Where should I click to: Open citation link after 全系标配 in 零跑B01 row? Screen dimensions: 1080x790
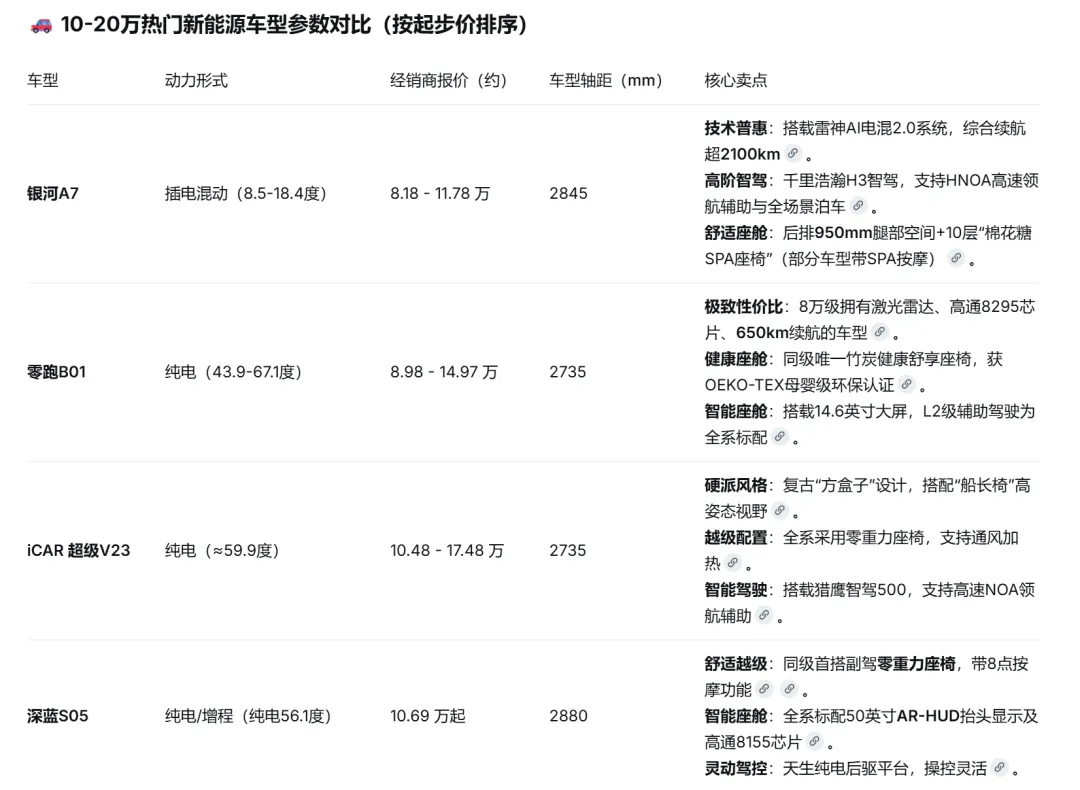tap(780, 436)
